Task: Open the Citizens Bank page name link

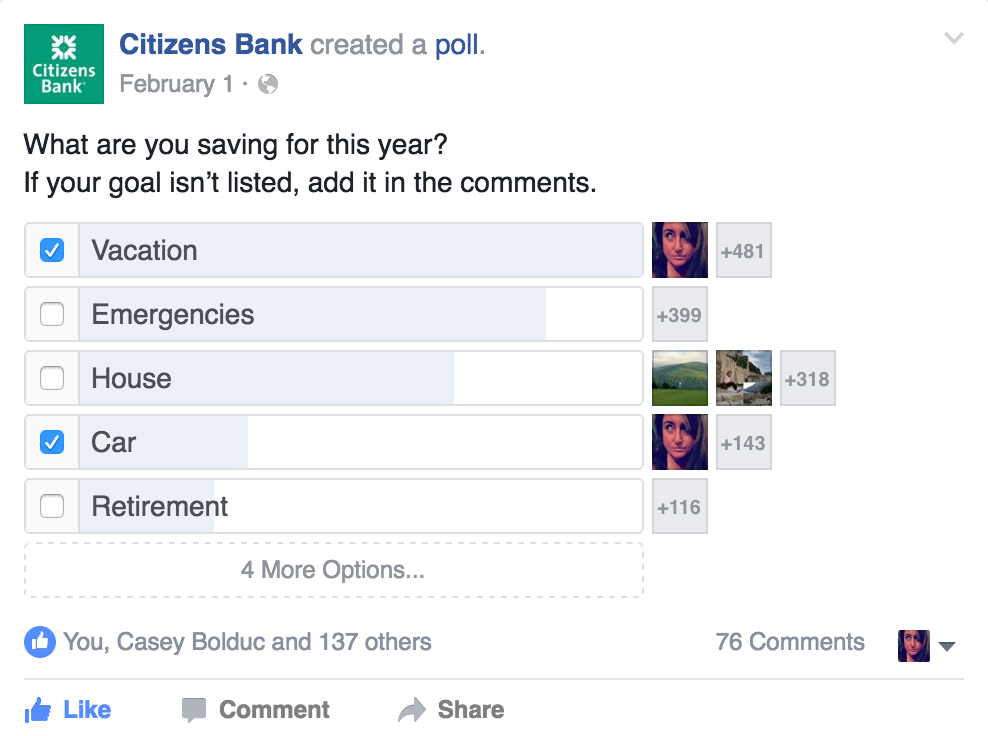Action: click(210, 45)
